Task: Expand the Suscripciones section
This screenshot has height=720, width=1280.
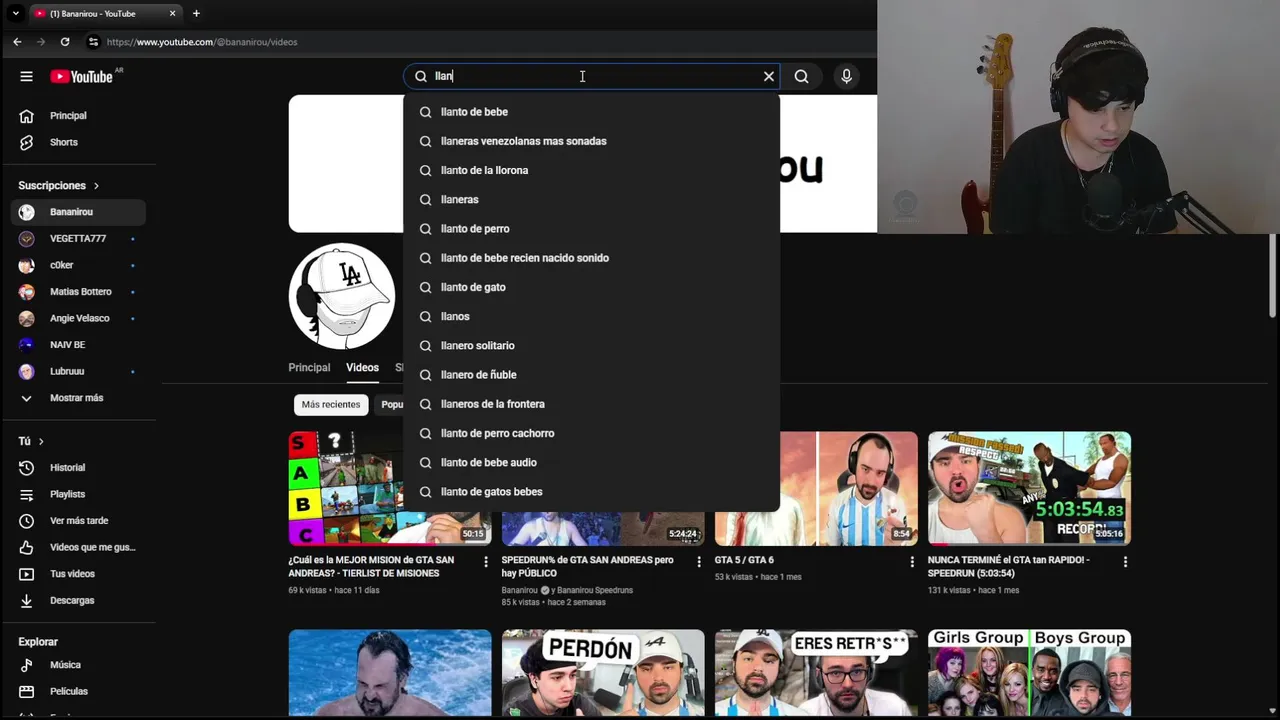Action: [59, 186]
